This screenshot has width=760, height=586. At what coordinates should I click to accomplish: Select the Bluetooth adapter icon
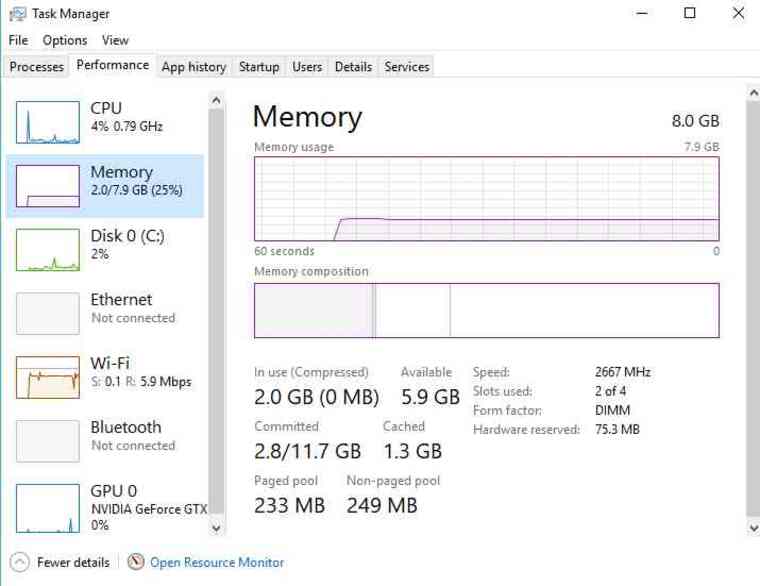[48, 441]
